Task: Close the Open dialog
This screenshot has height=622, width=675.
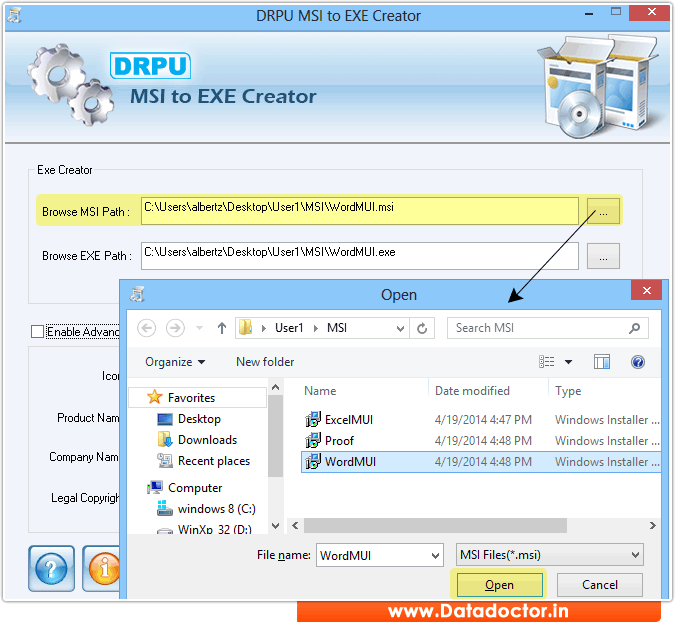Action: (x=647, y=291)
